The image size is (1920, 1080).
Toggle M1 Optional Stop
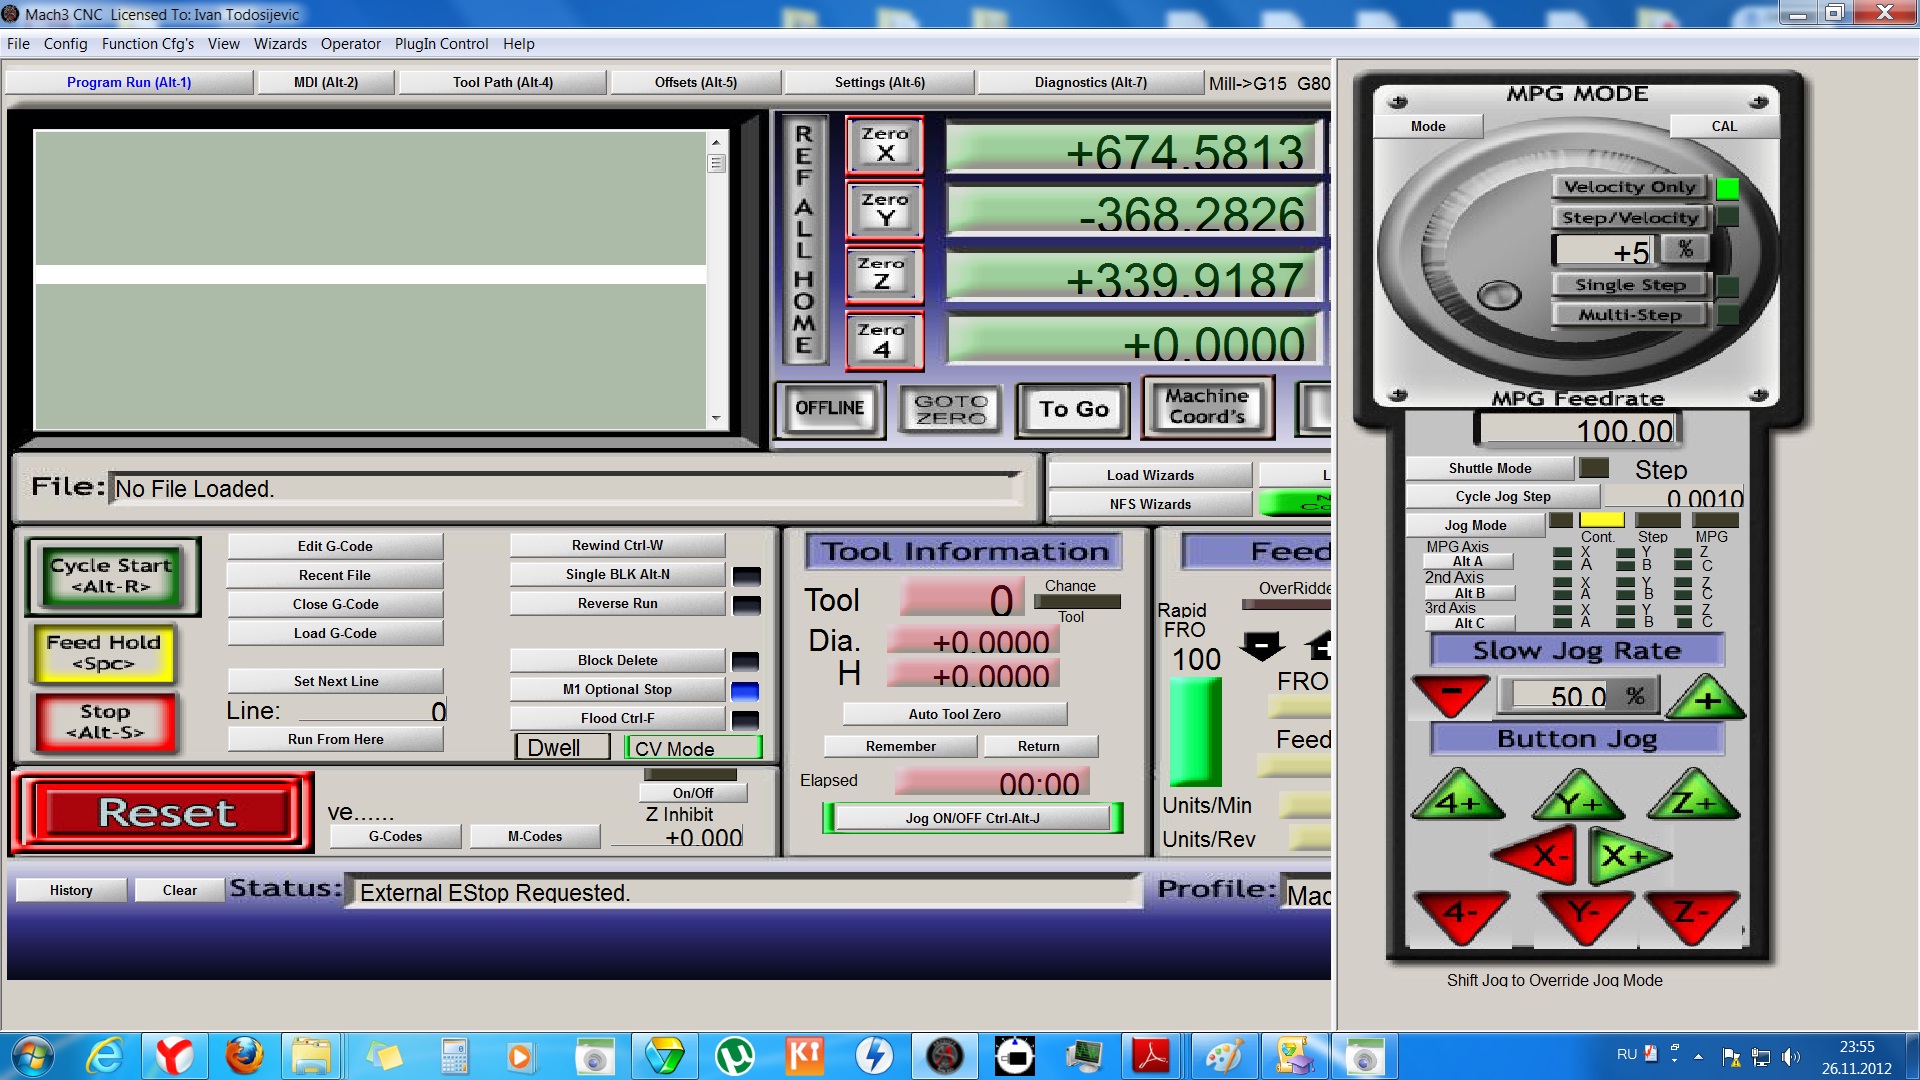[x=617, y=689]
